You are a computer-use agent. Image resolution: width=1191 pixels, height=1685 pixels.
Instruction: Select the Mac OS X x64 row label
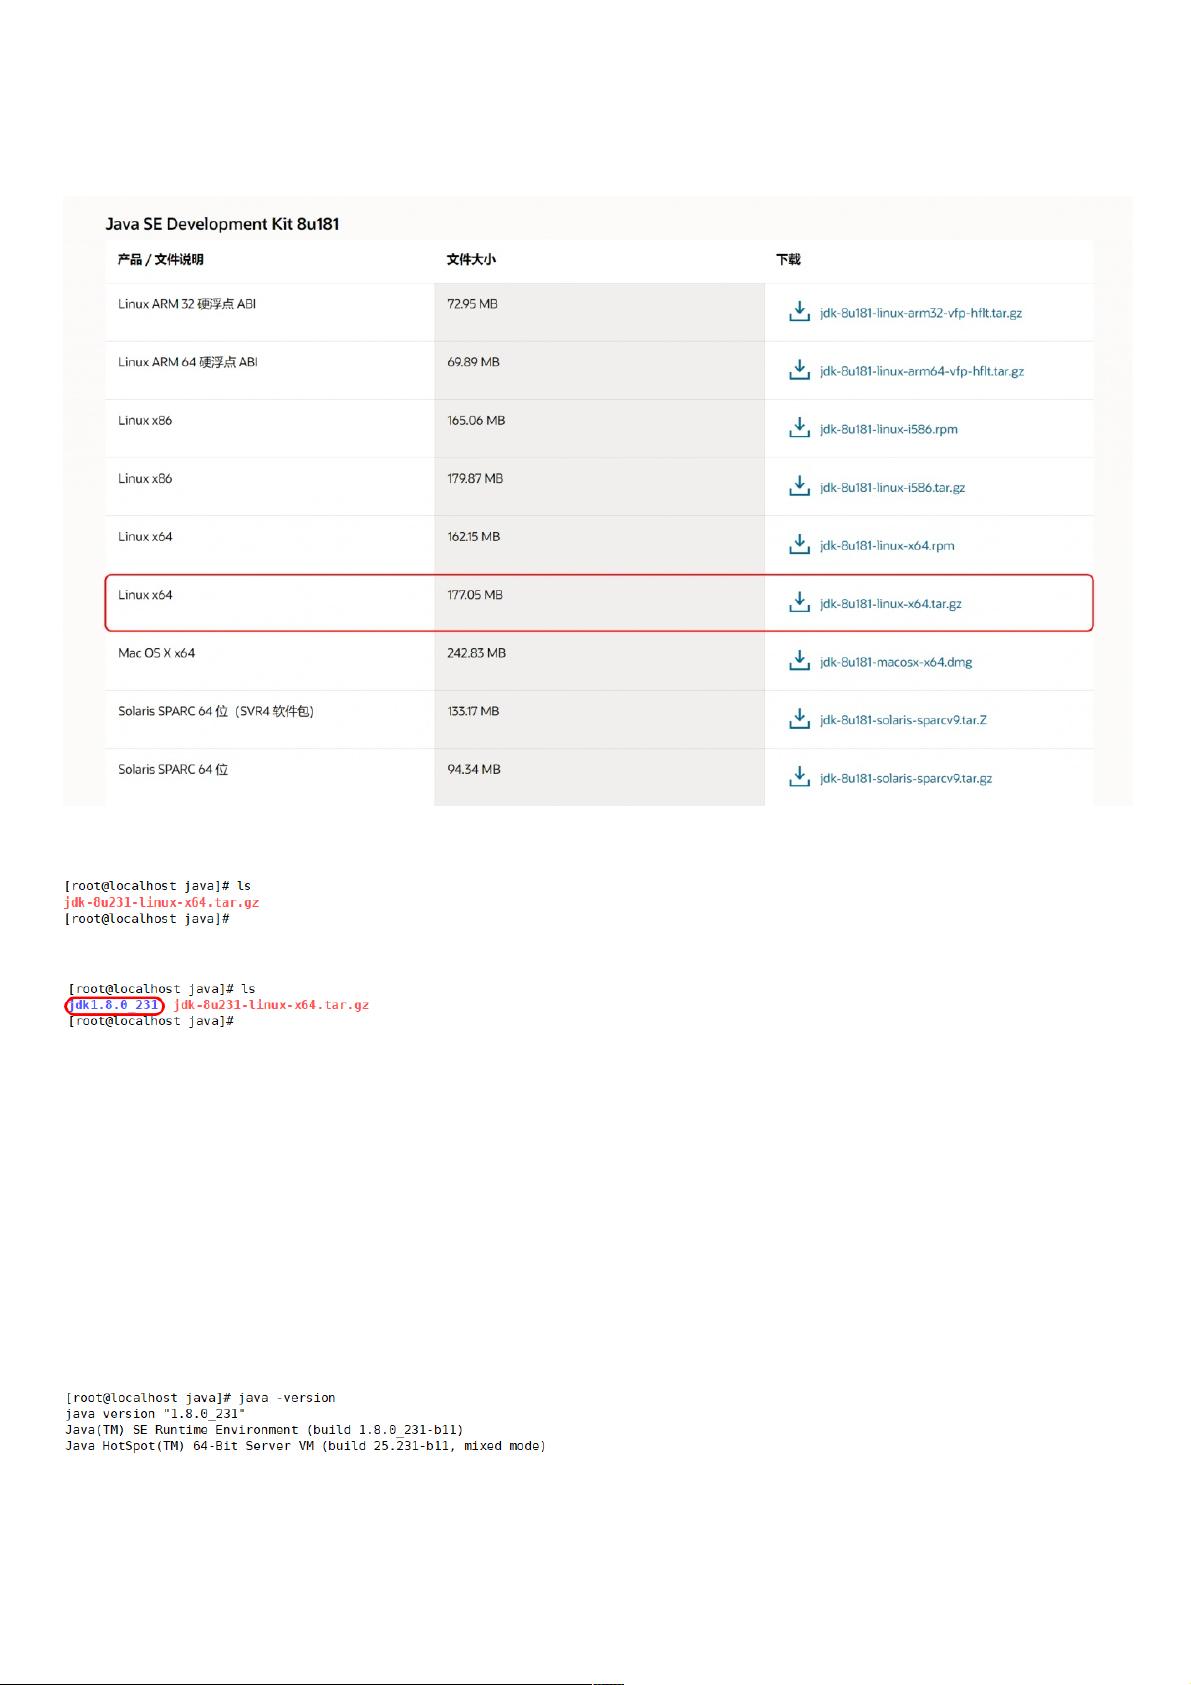click(157, 653)
